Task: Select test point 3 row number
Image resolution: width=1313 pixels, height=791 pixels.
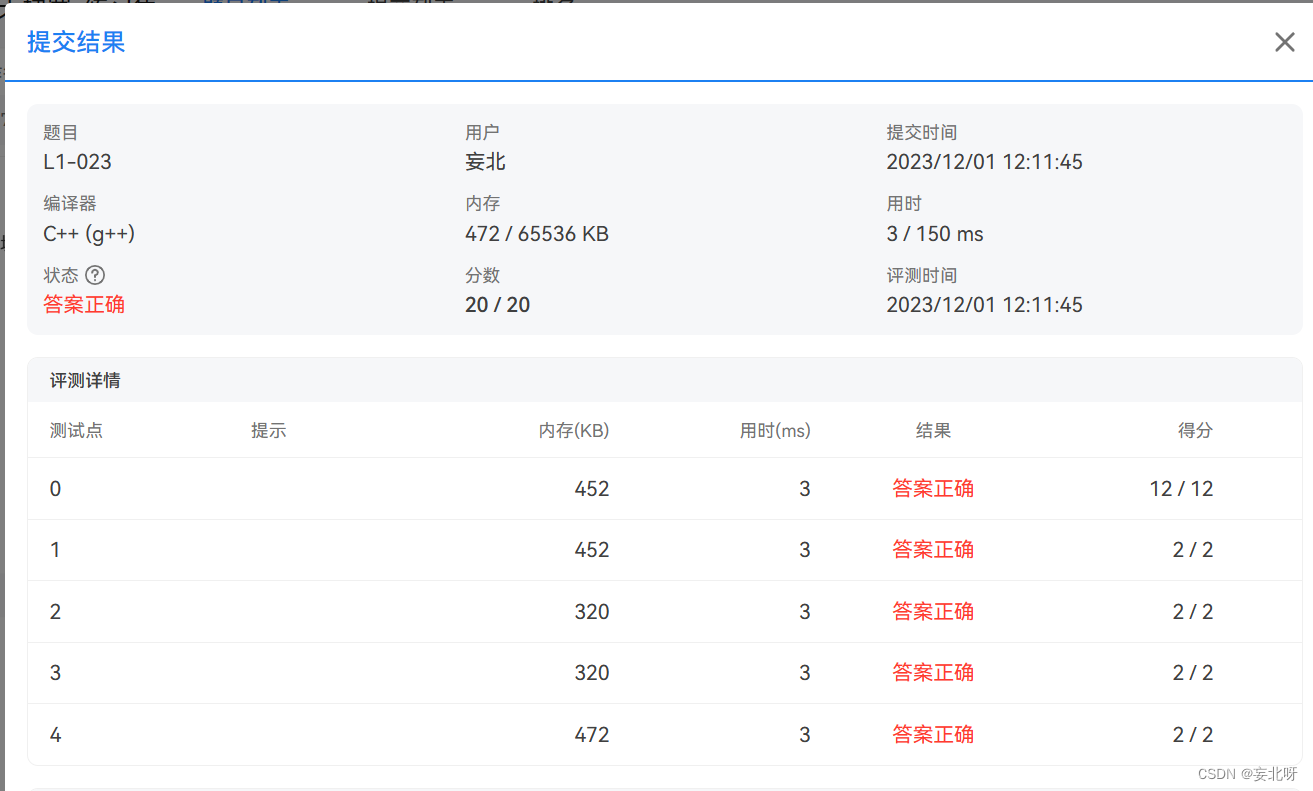Action: click(55, 673)
